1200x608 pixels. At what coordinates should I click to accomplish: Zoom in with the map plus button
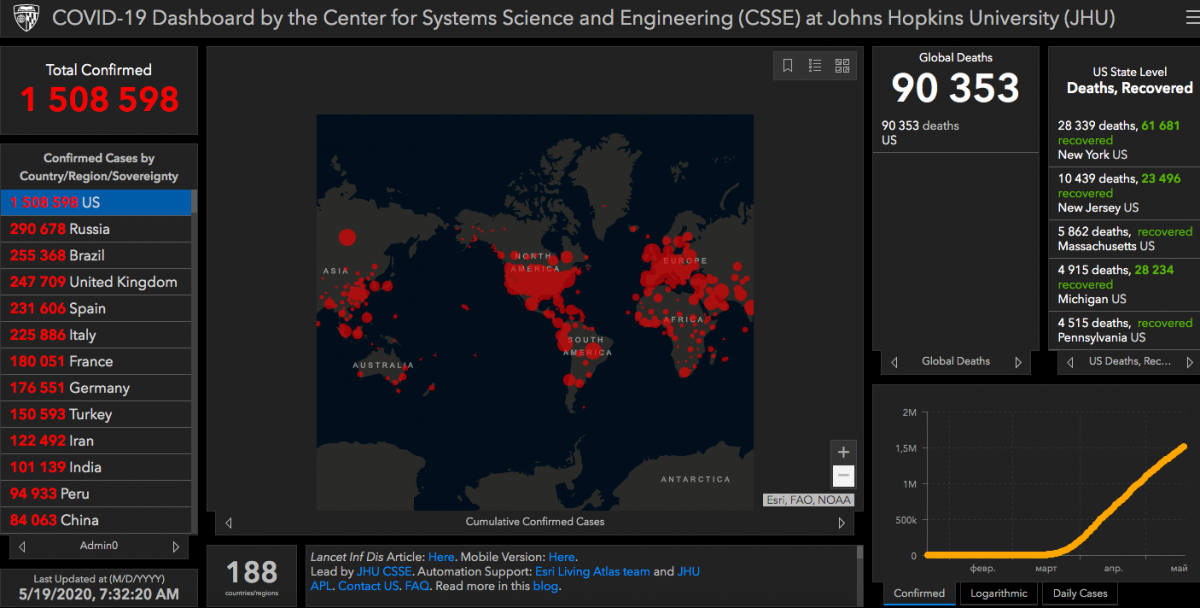coord(843,452)
